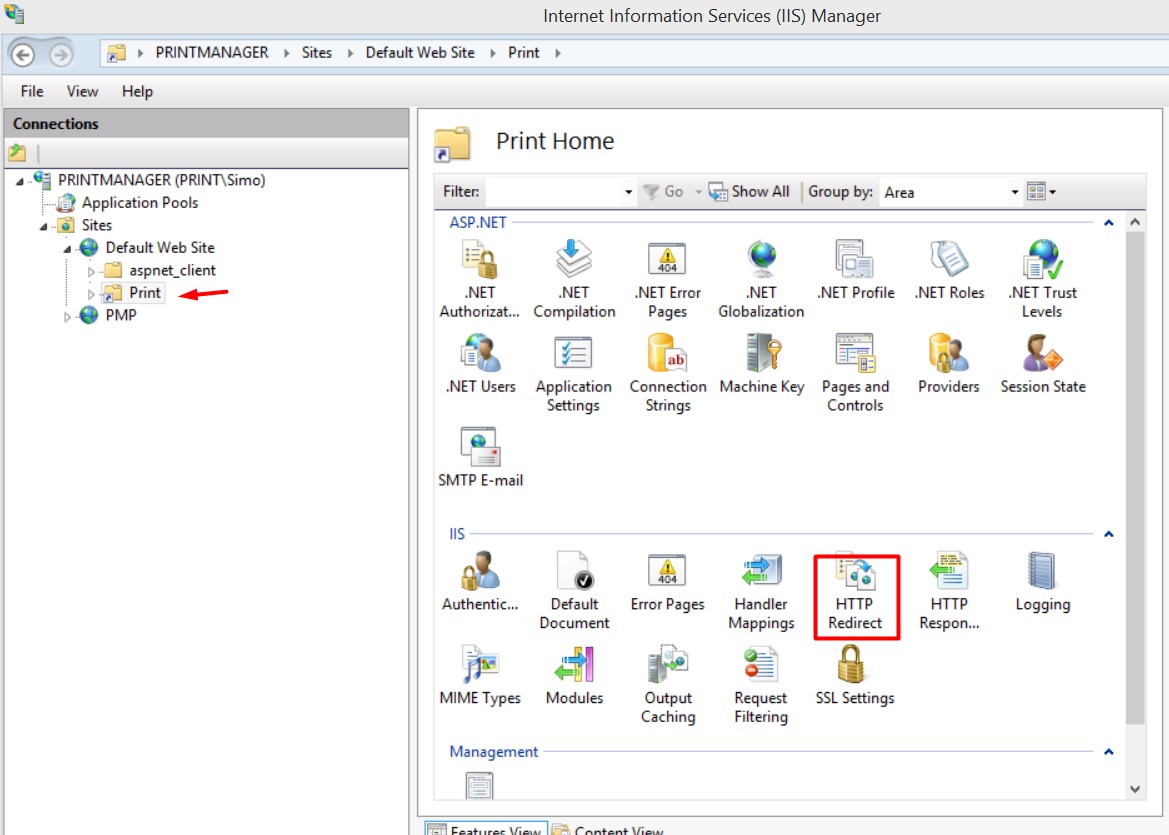Open Connection Strings feature
Screen dimensions: 1169x835
[667, 373]
